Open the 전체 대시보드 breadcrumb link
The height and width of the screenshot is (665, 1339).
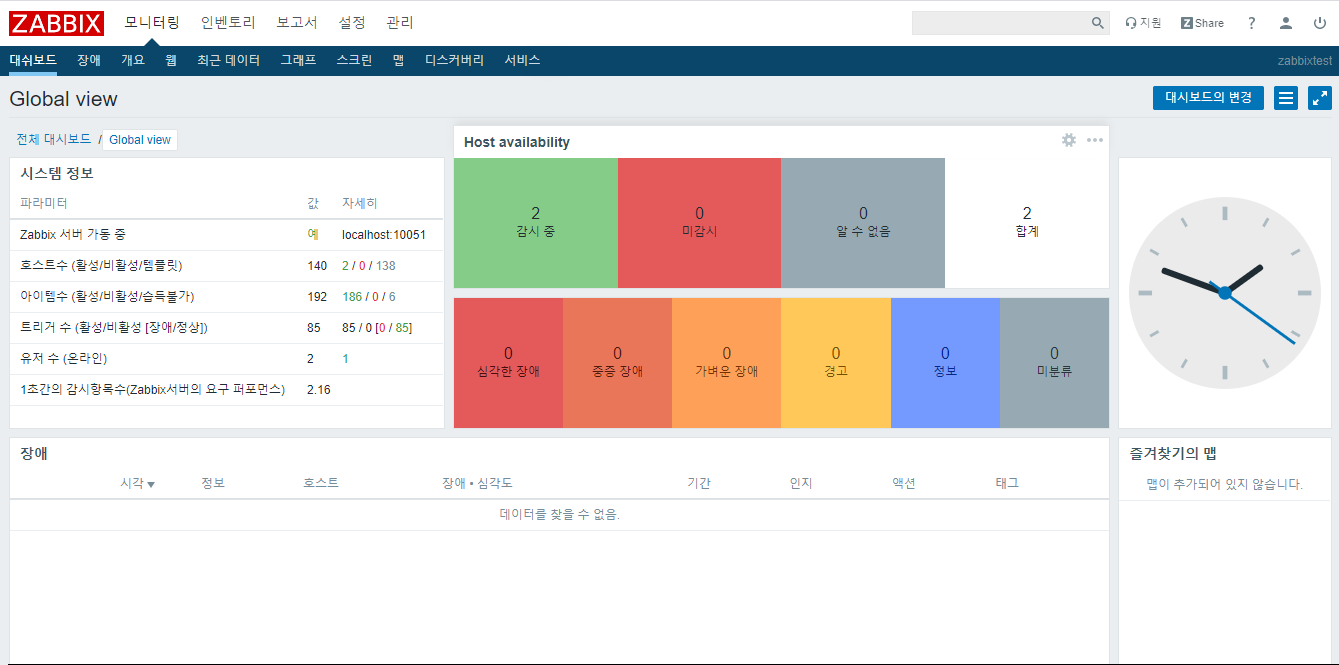click(53, 139)
